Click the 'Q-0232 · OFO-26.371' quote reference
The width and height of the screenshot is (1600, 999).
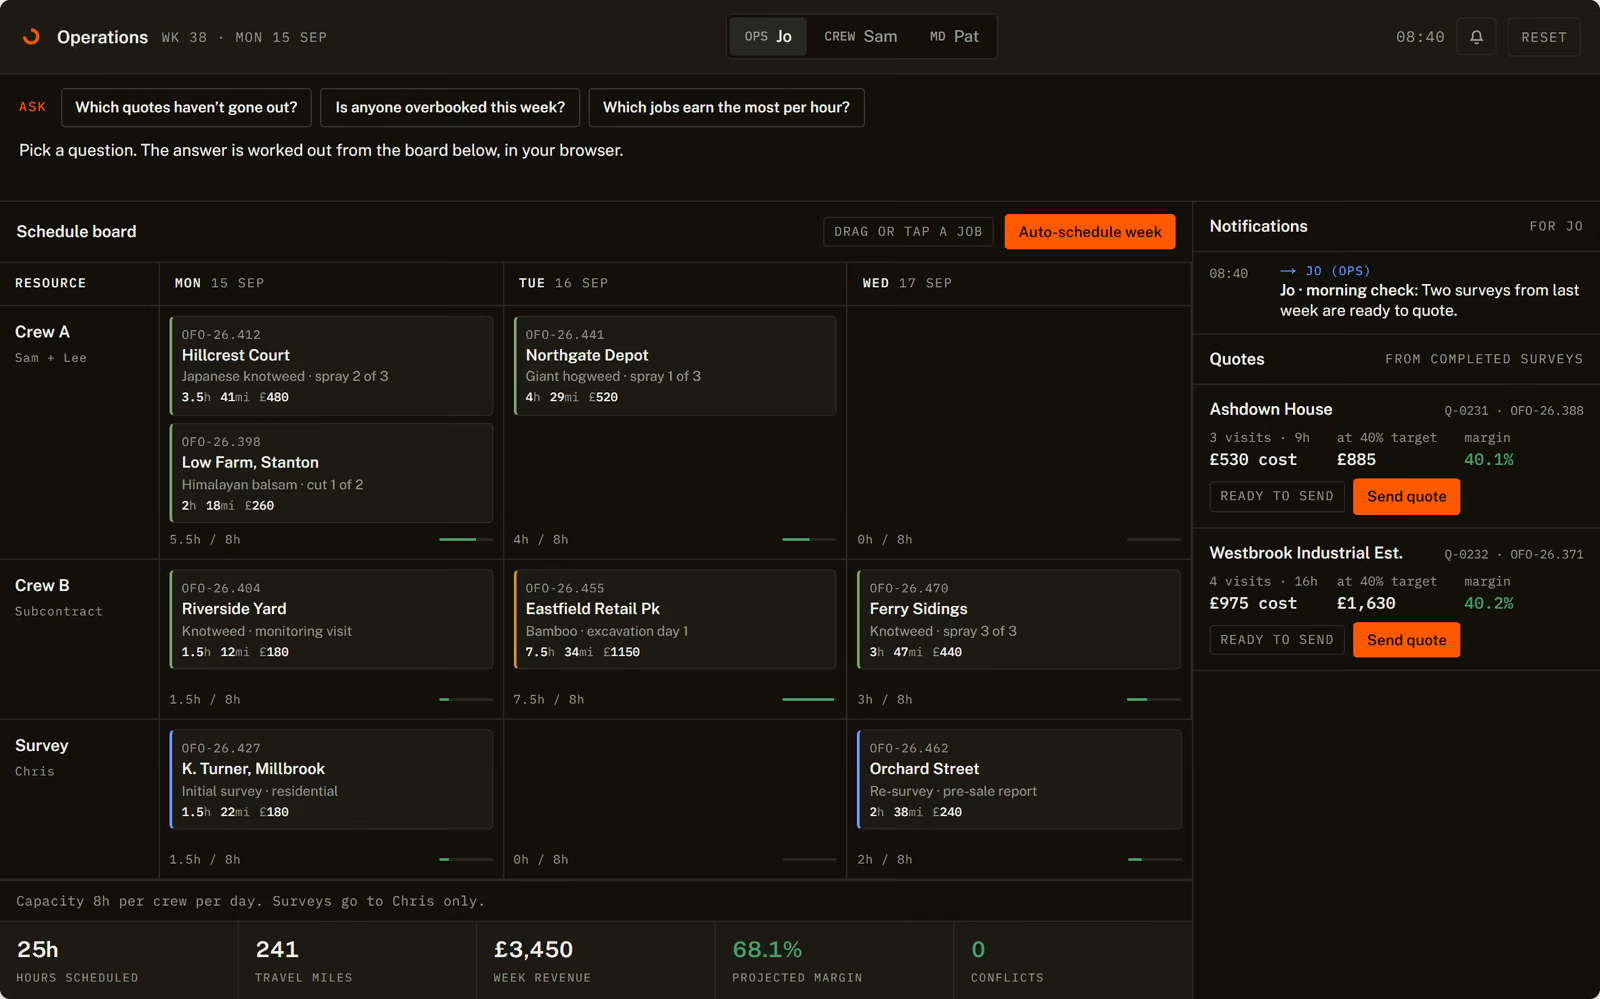[1514, 555]
